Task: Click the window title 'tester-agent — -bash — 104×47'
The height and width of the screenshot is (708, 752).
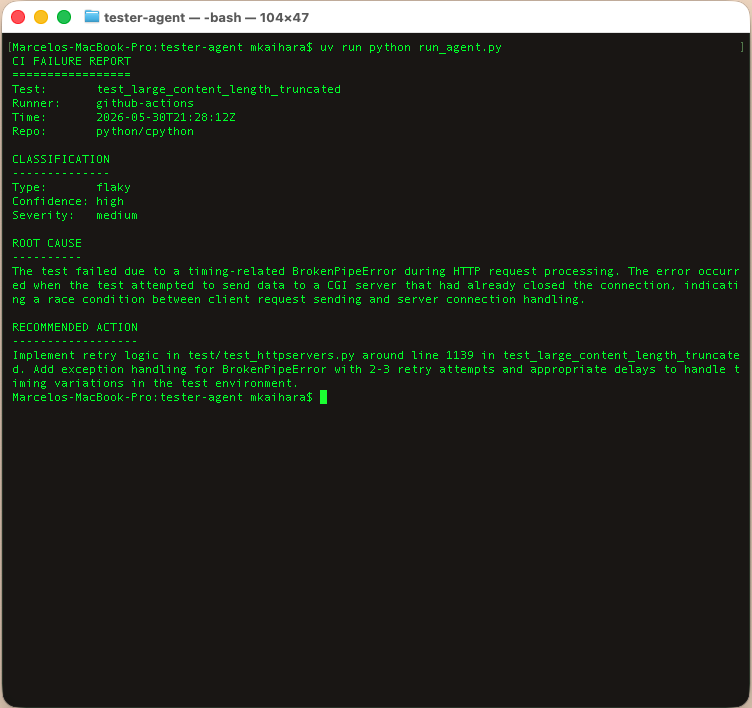Action: click(x=206, y=18)
